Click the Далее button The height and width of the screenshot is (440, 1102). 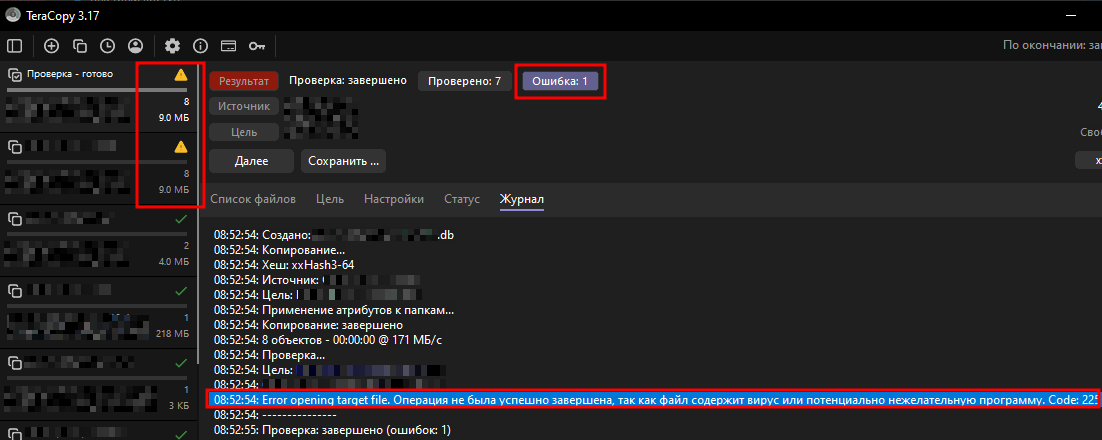click(x=252, y=161)
